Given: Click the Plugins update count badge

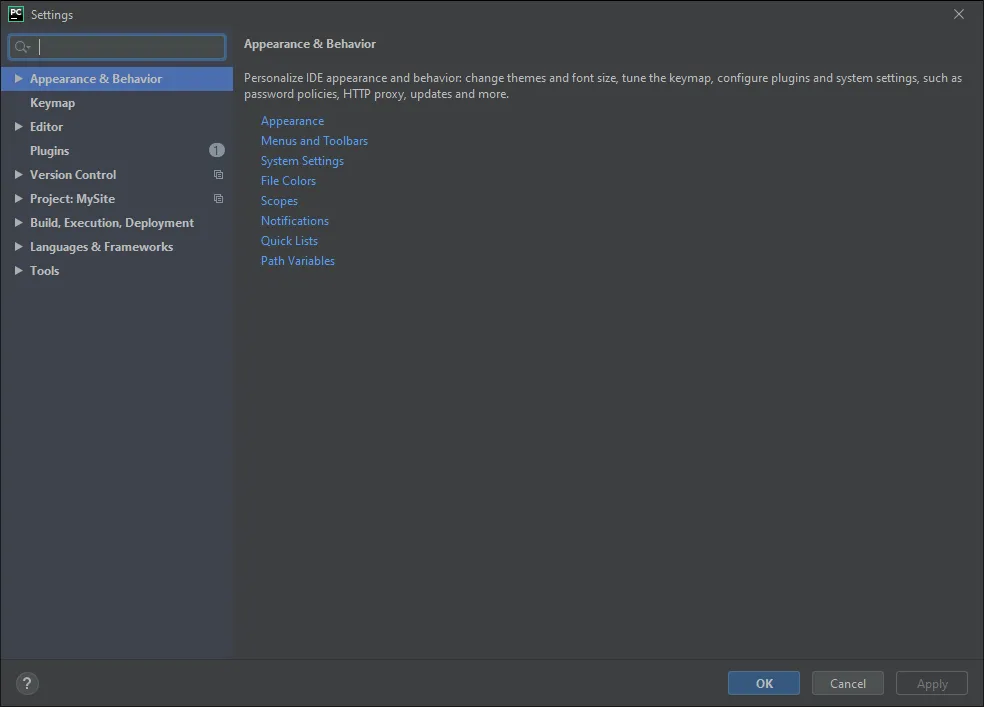Looking at the screenshot, I should tap(217, 150).
